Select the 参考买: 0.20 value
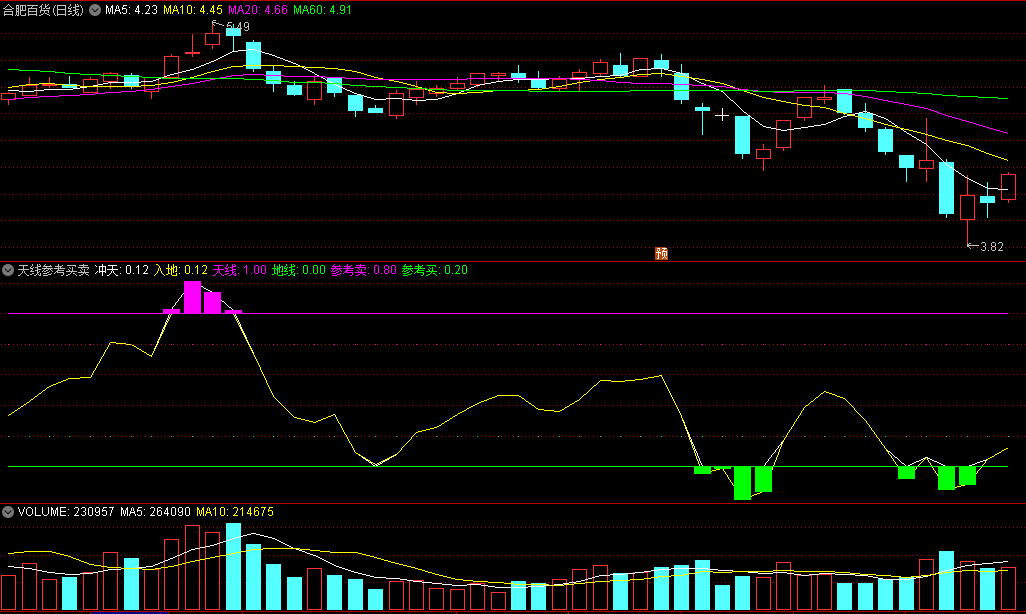 [434, 270]
